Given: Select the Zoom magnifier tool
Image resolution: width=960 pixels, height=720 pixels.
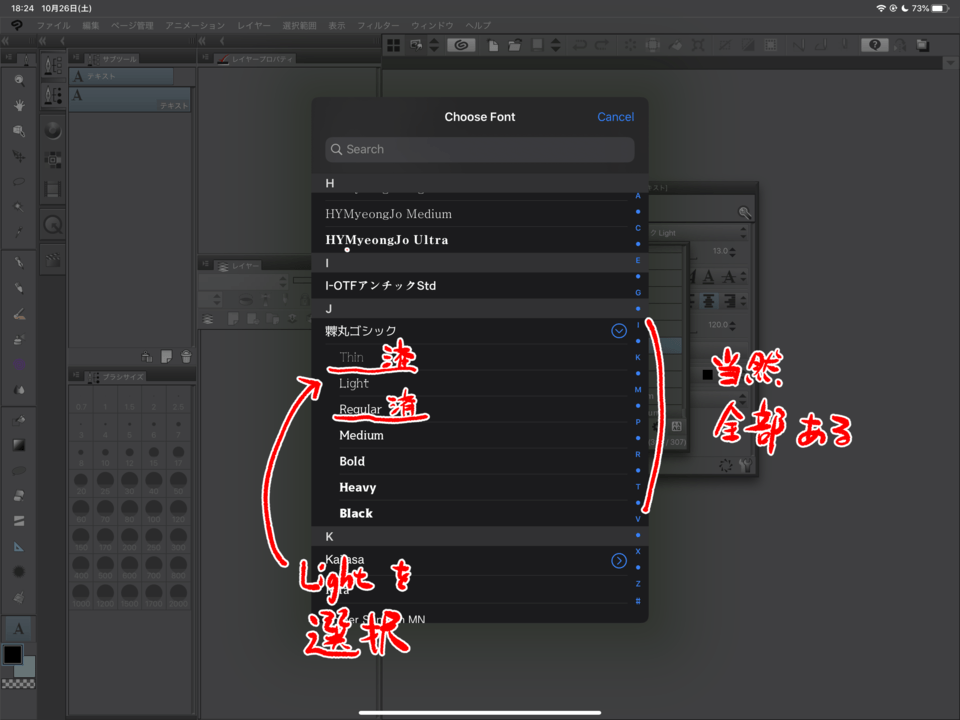Looking at the screenshot, I should 19,80.
